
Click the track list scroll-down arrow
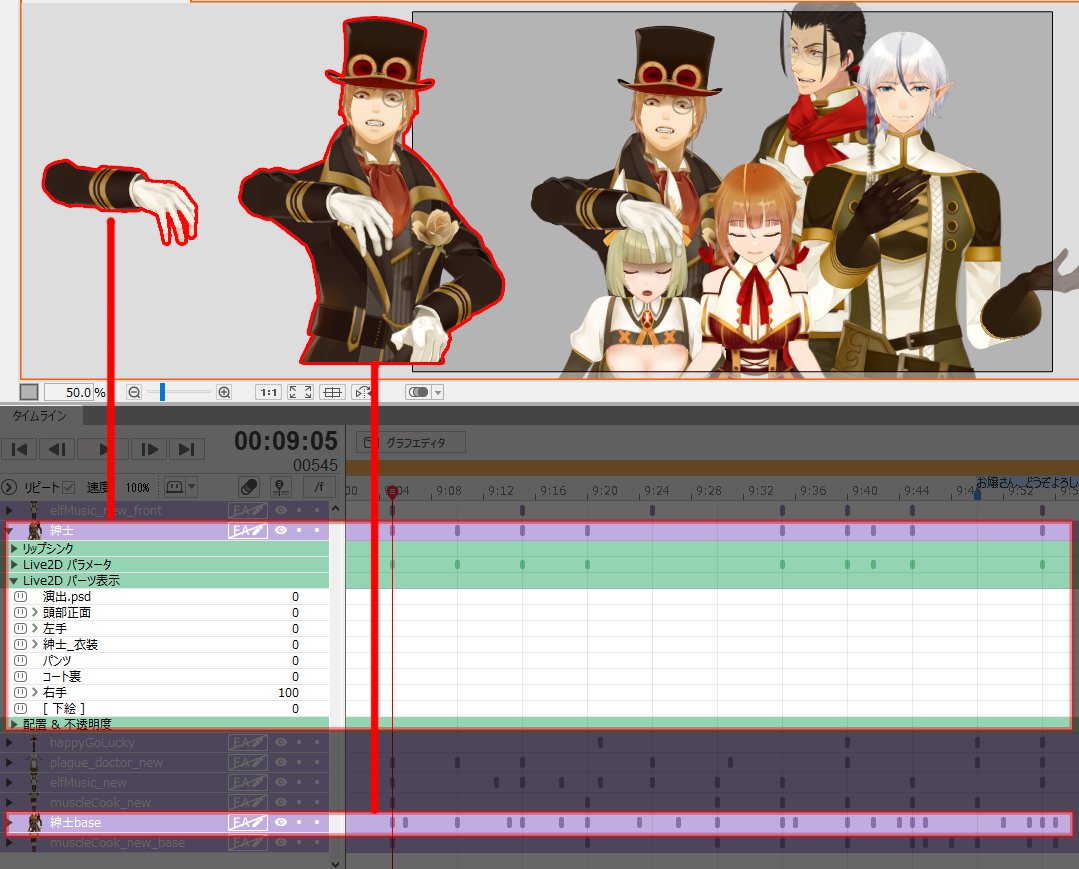click(335, 863)
